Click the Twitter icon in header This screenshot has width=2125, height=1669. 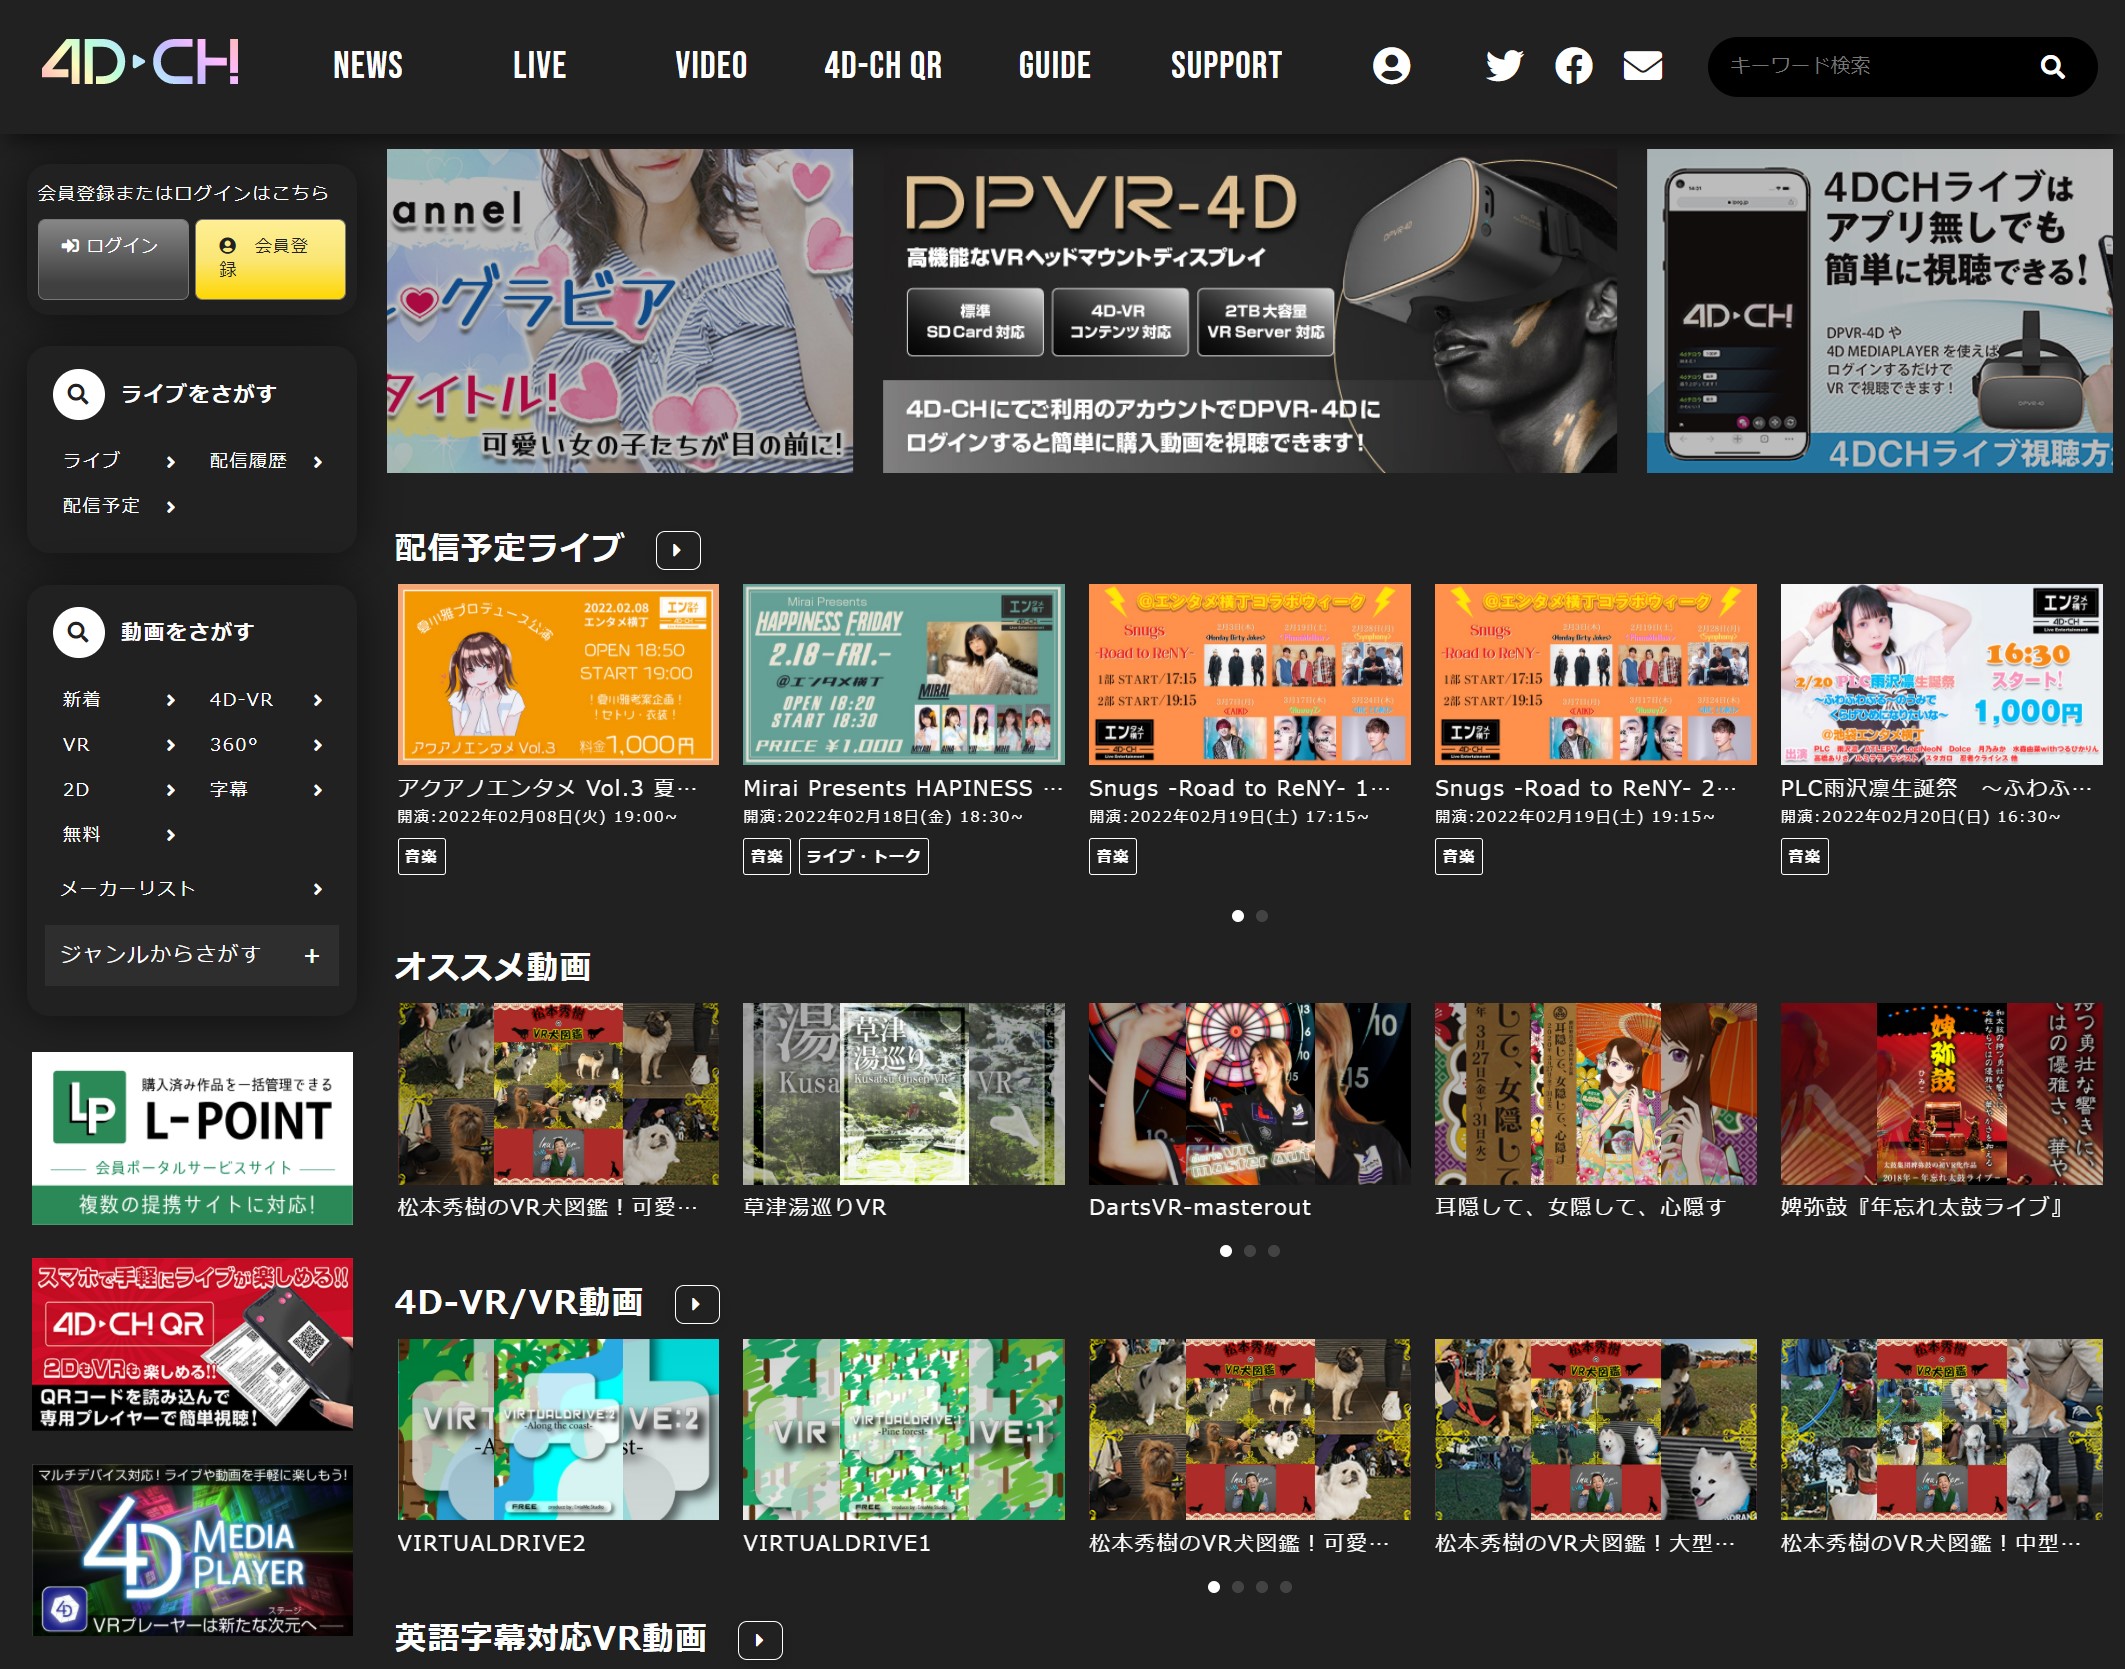[1503, 66]
